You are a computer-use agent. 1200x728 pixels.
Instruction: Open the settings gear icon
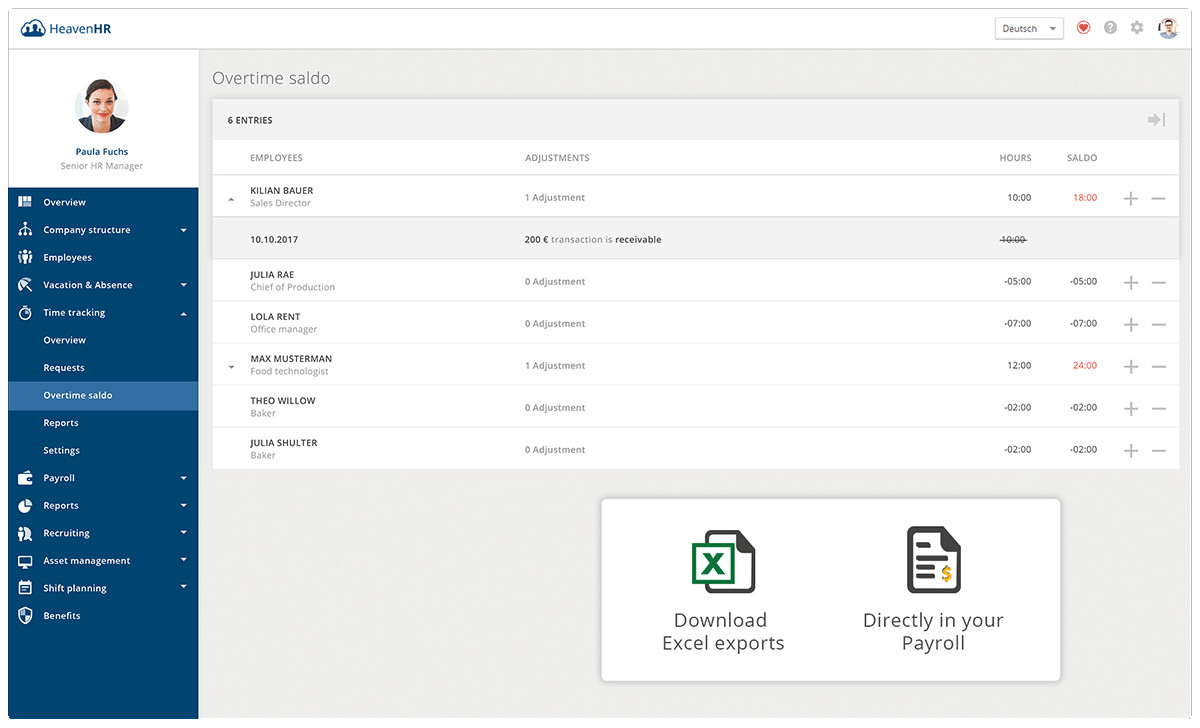click(x=1137, y=28)
